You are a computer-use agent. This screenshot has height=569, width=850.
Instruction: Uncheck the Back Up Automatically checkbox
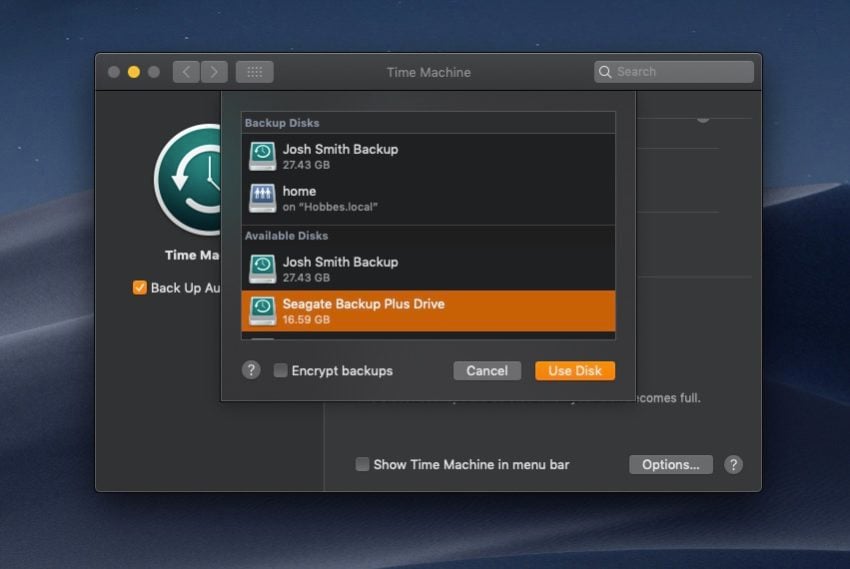(140, 287)
